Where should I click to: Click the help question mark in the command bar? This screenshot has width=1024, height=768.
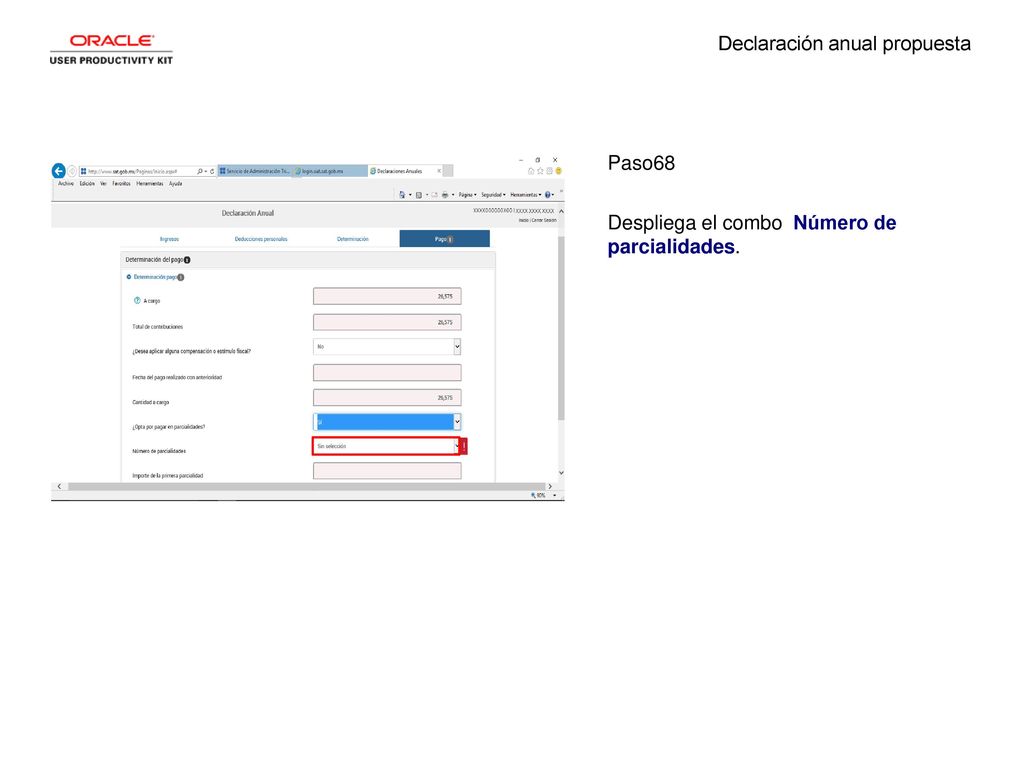pos(547,195)
